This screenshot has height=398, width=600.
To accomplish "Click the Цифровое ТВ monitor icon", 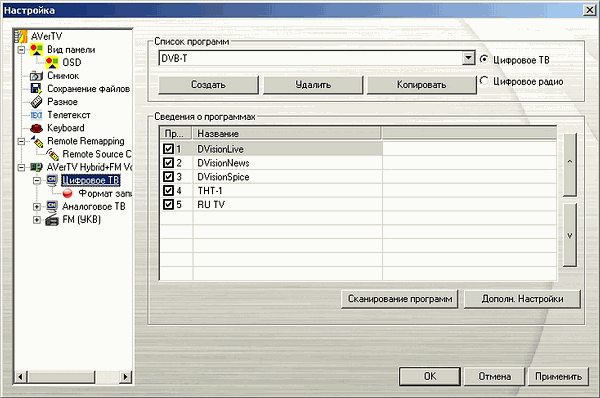I will coord(52,180).
